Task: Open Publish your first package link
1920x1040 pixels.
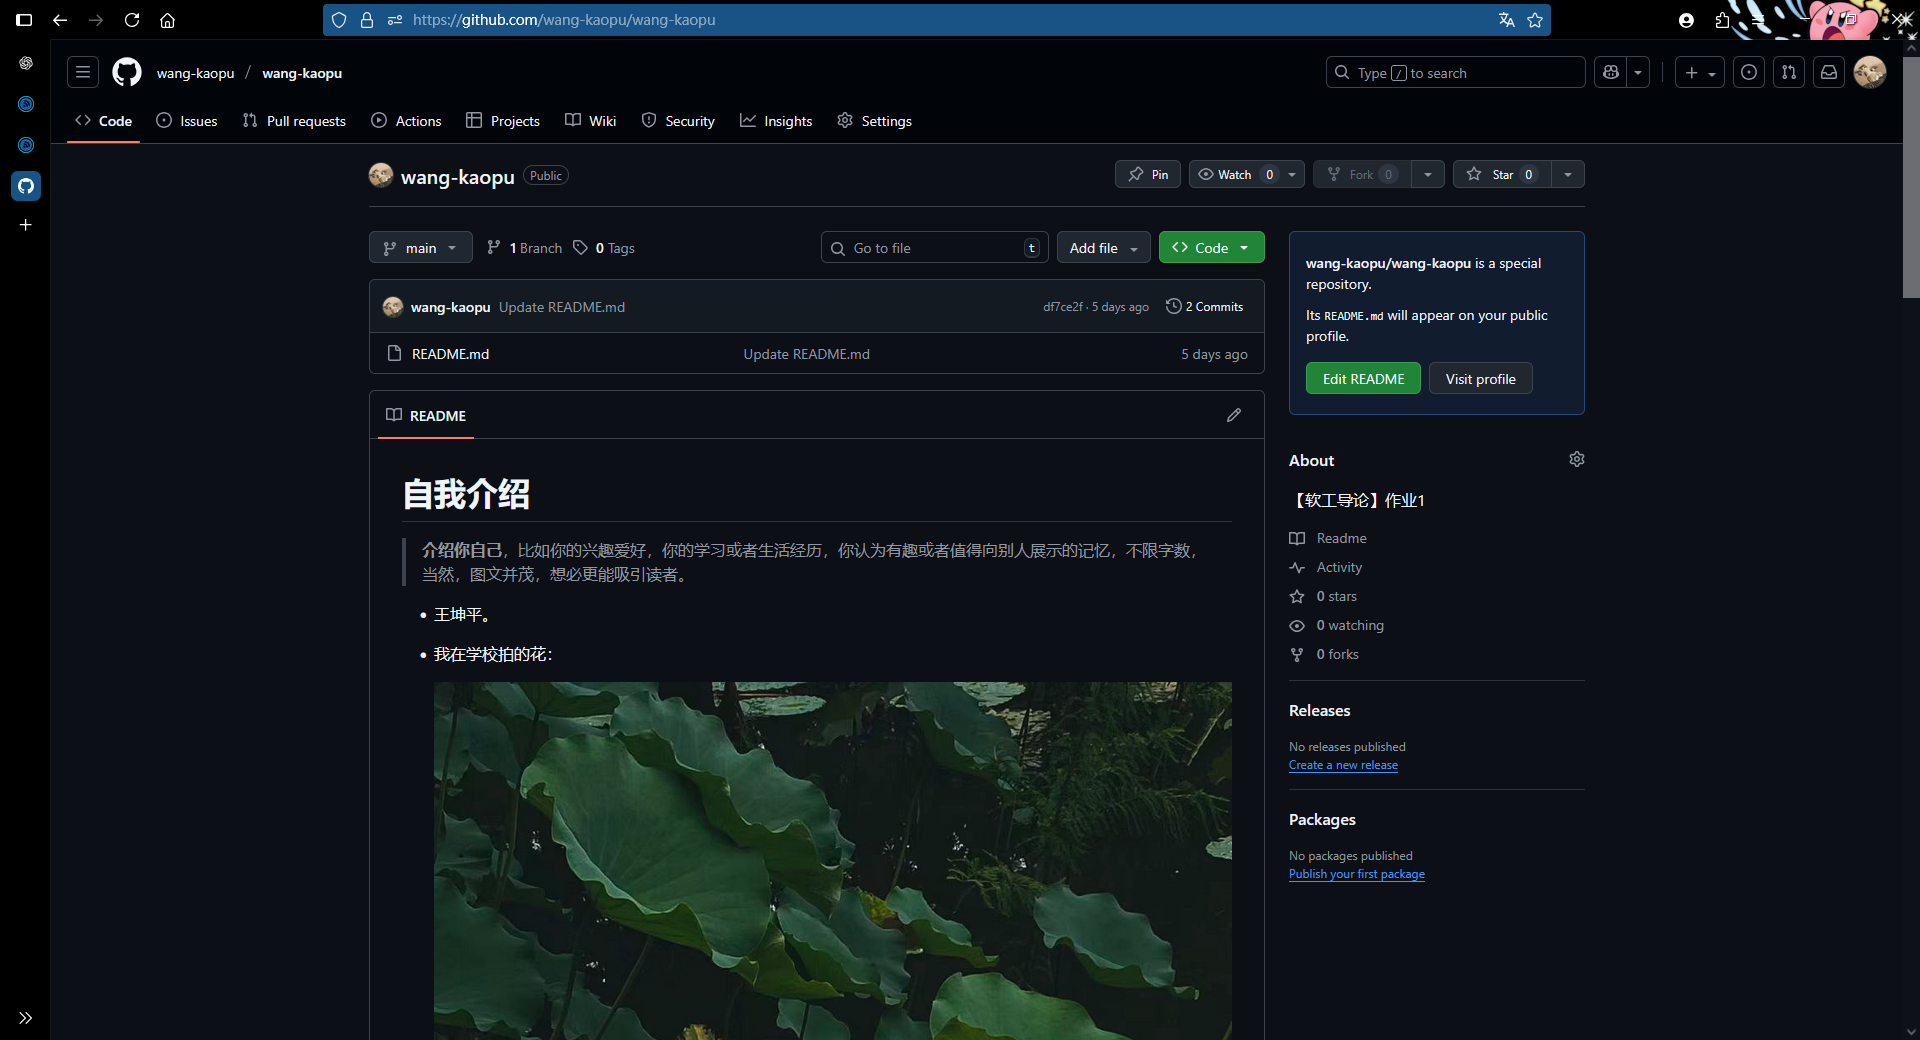Action: pos(1356,874)
